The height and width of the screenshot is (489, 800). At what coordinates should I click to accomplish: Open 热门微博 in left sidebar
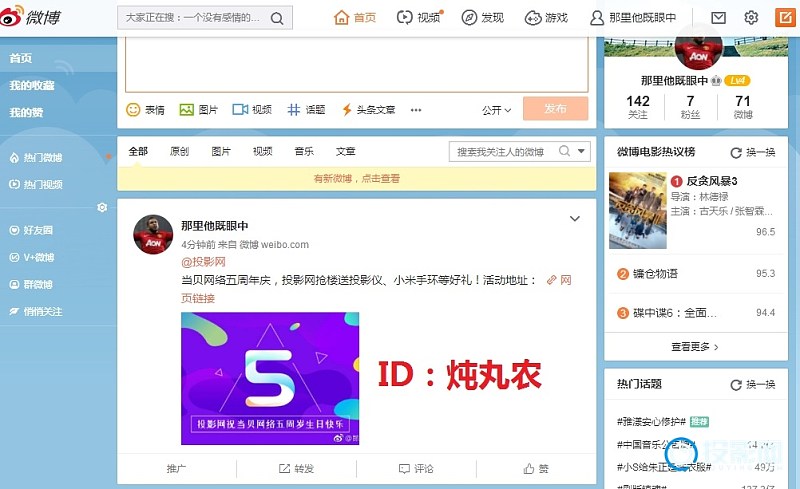click(36, 158)
